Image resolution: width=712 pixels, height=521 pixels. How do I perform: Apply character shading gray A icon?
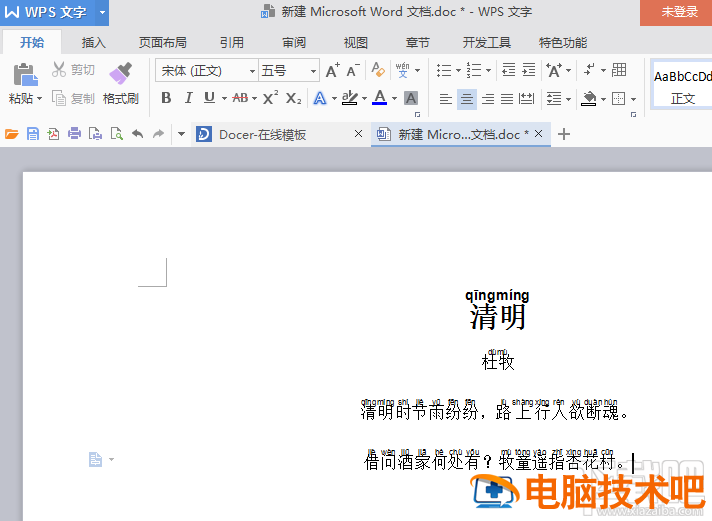(411, 98)
